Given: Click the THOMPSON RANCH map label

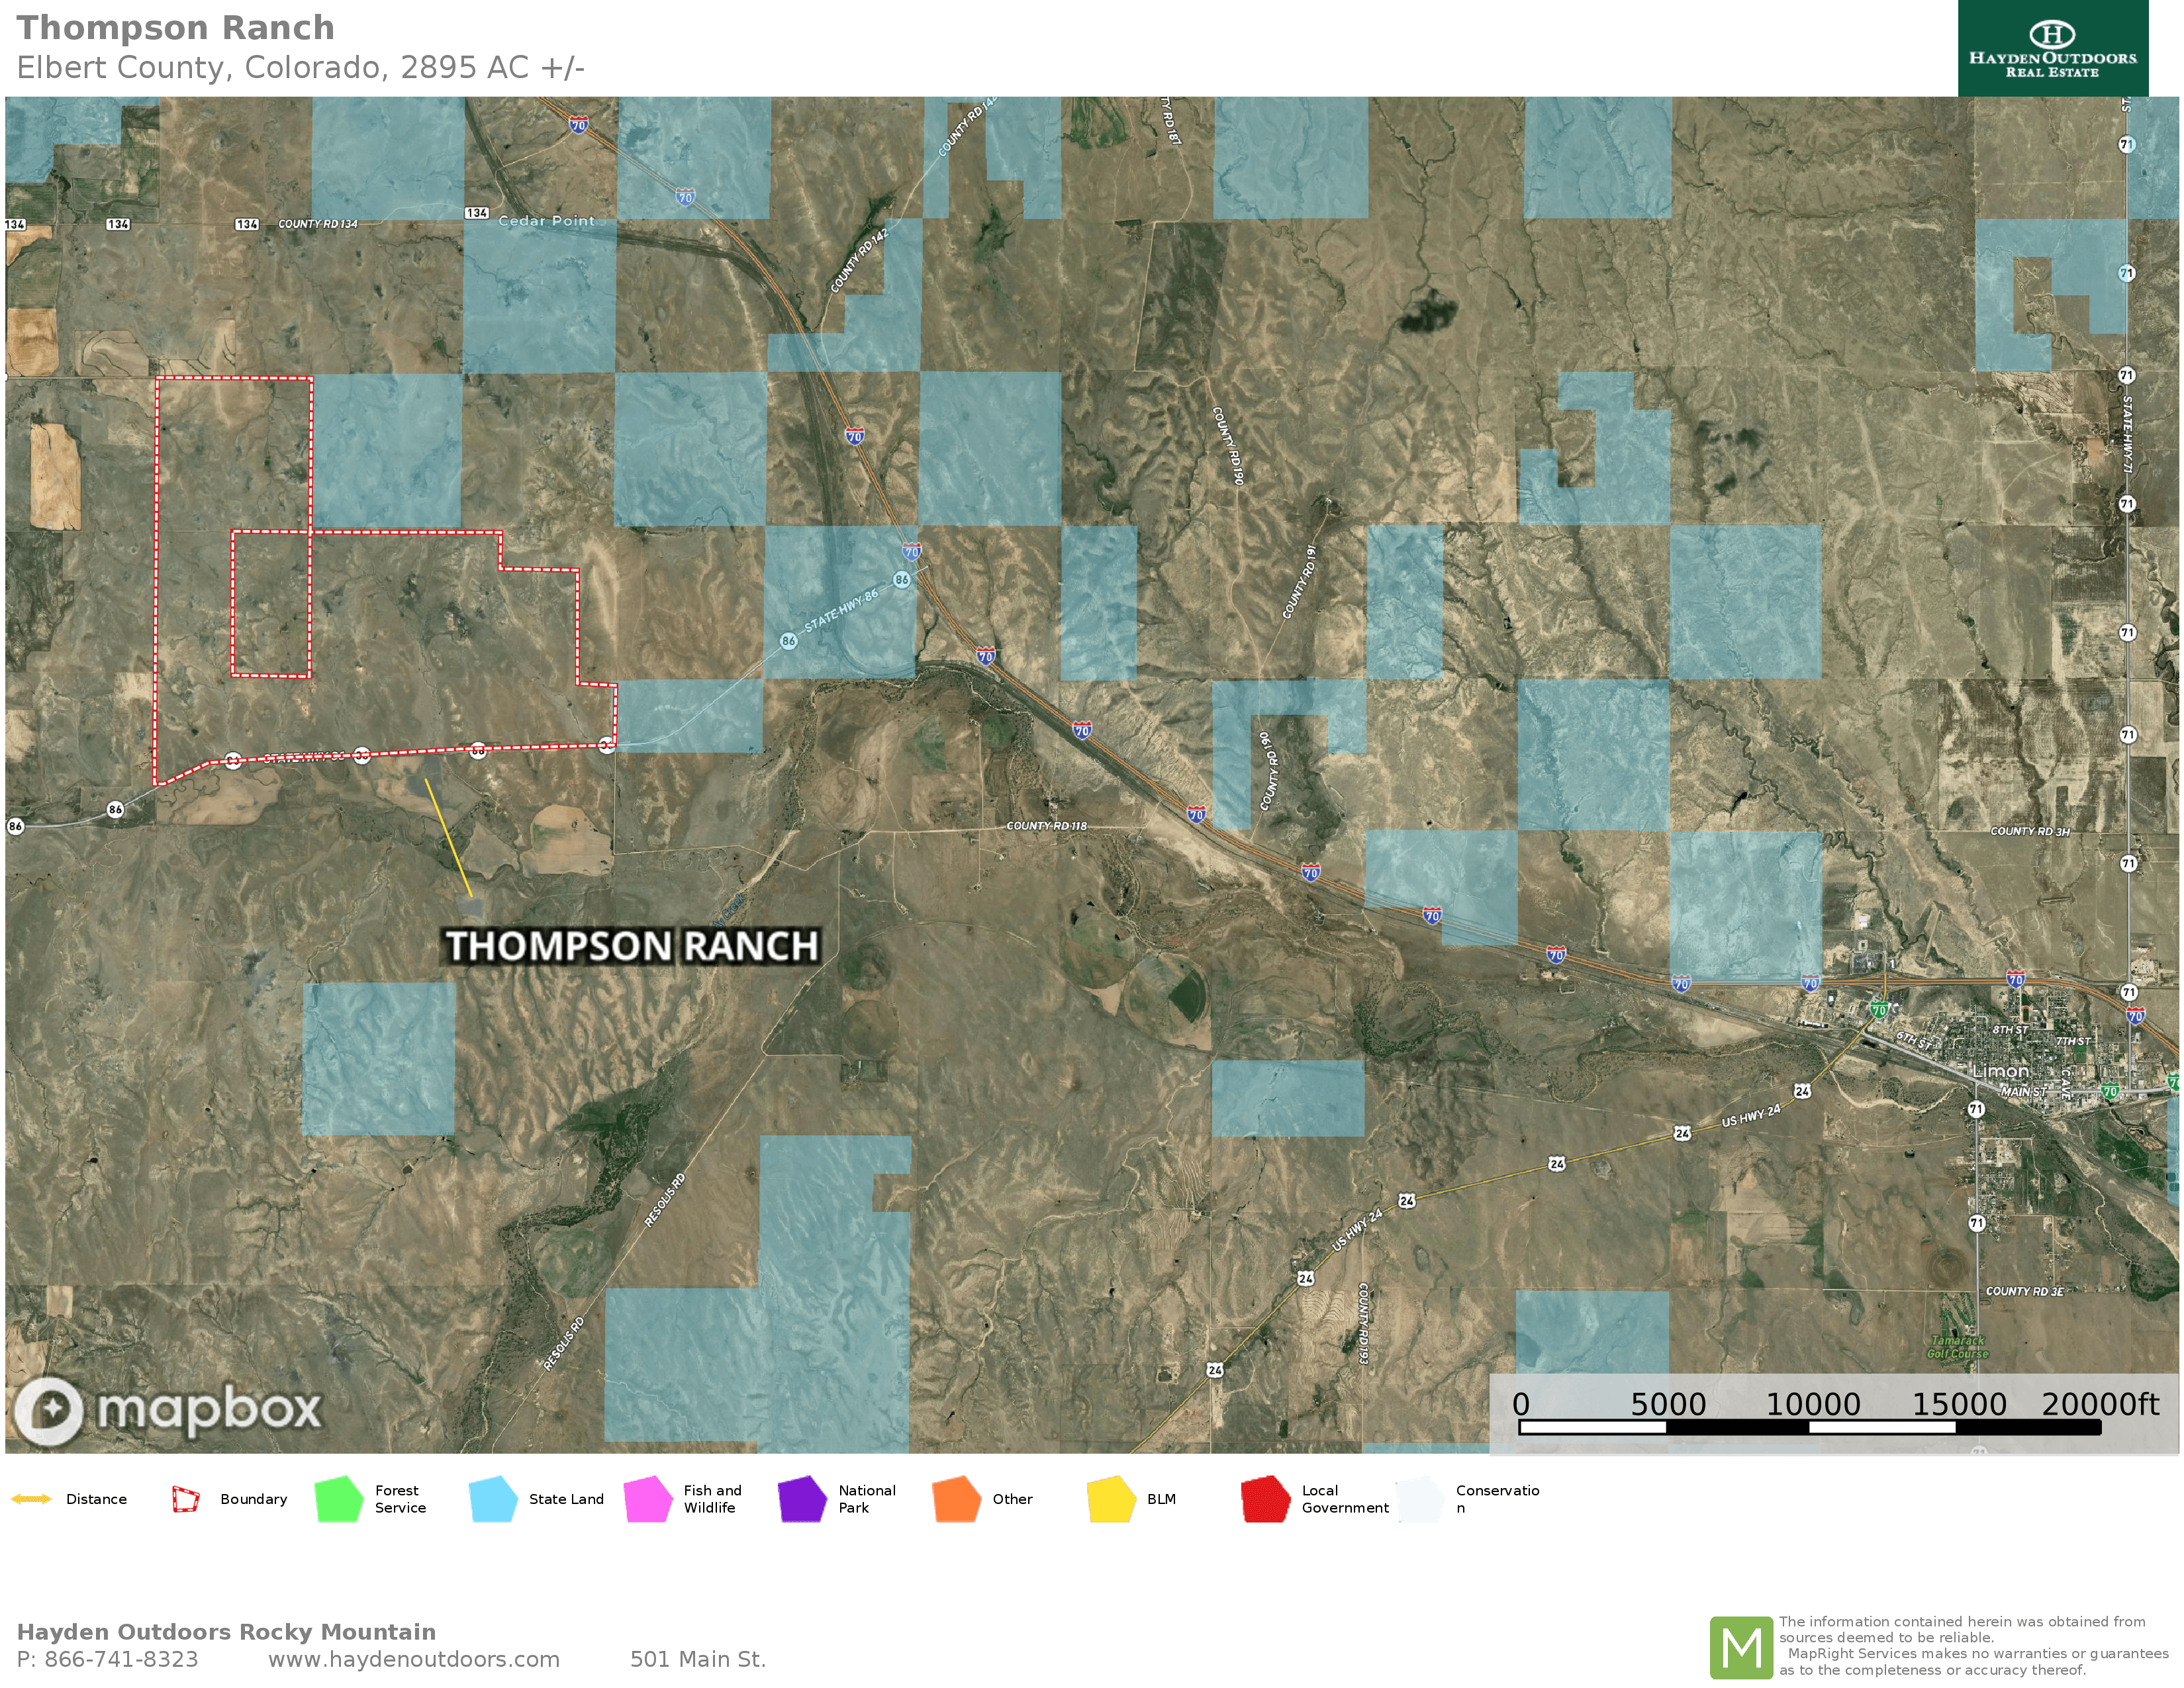Looking at the screenshot, I should click(x=632, y=946).
